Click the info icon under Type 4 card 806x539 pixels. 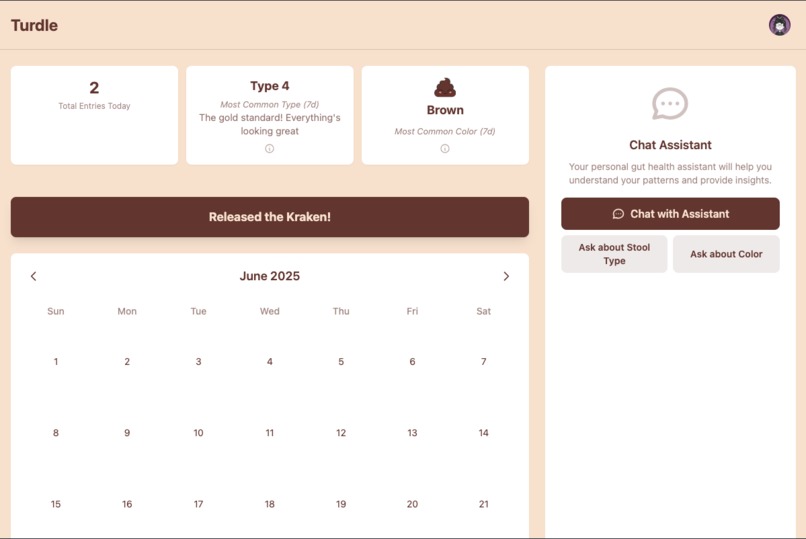click(x=269, y=148)
